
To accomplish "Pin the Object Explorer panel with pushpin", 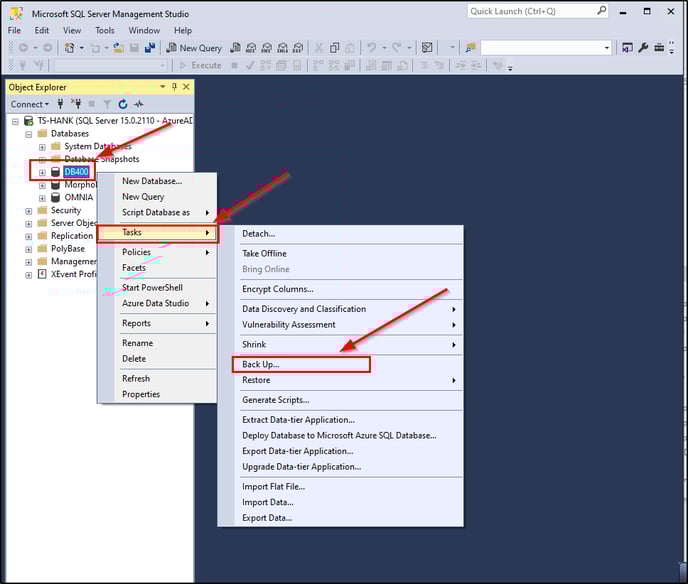I will [x=174, y=87].
